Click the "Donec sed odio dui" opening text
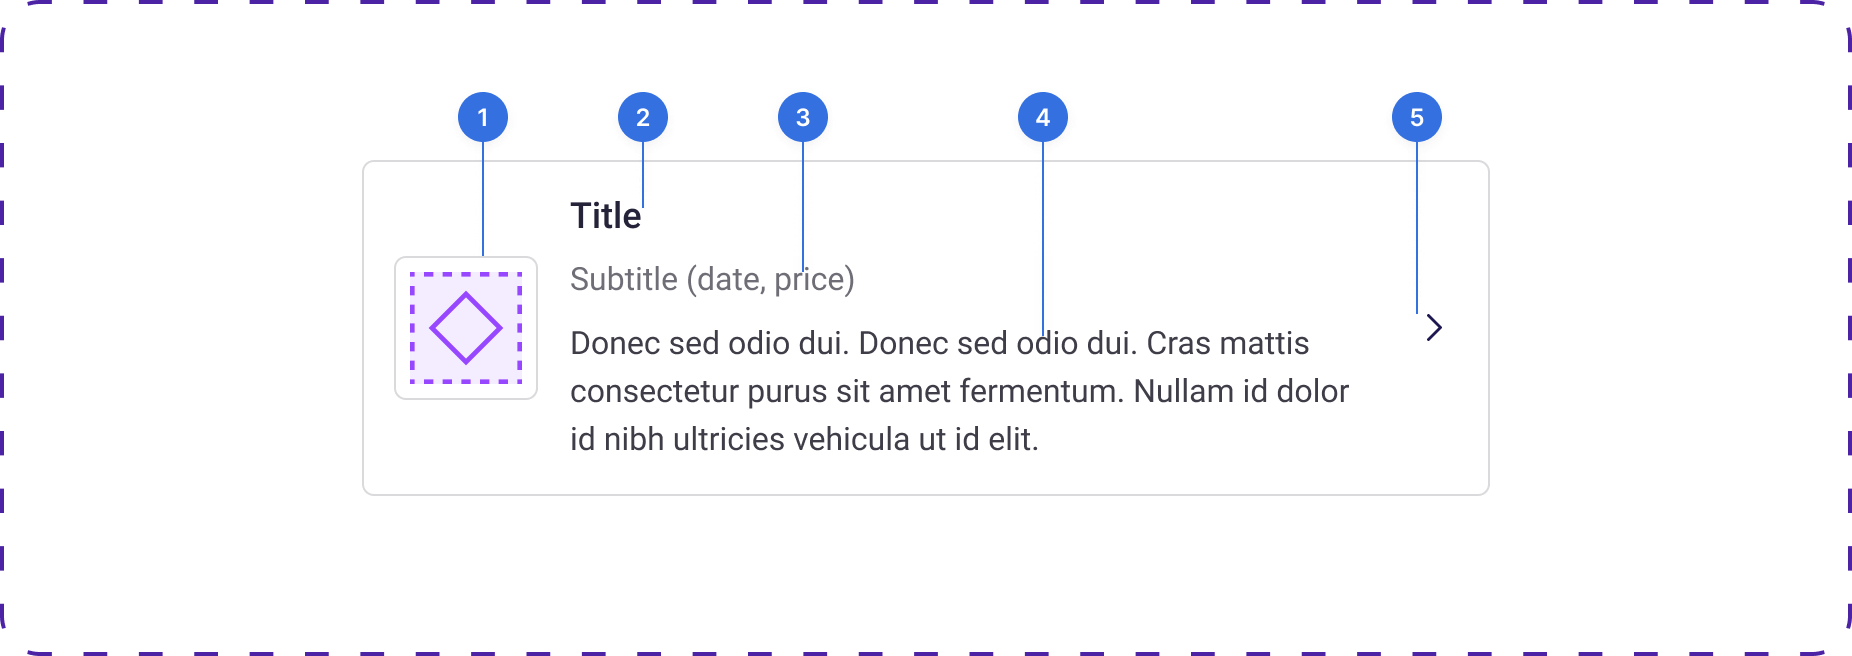The image size is (1852, 656). click(710, 343)
